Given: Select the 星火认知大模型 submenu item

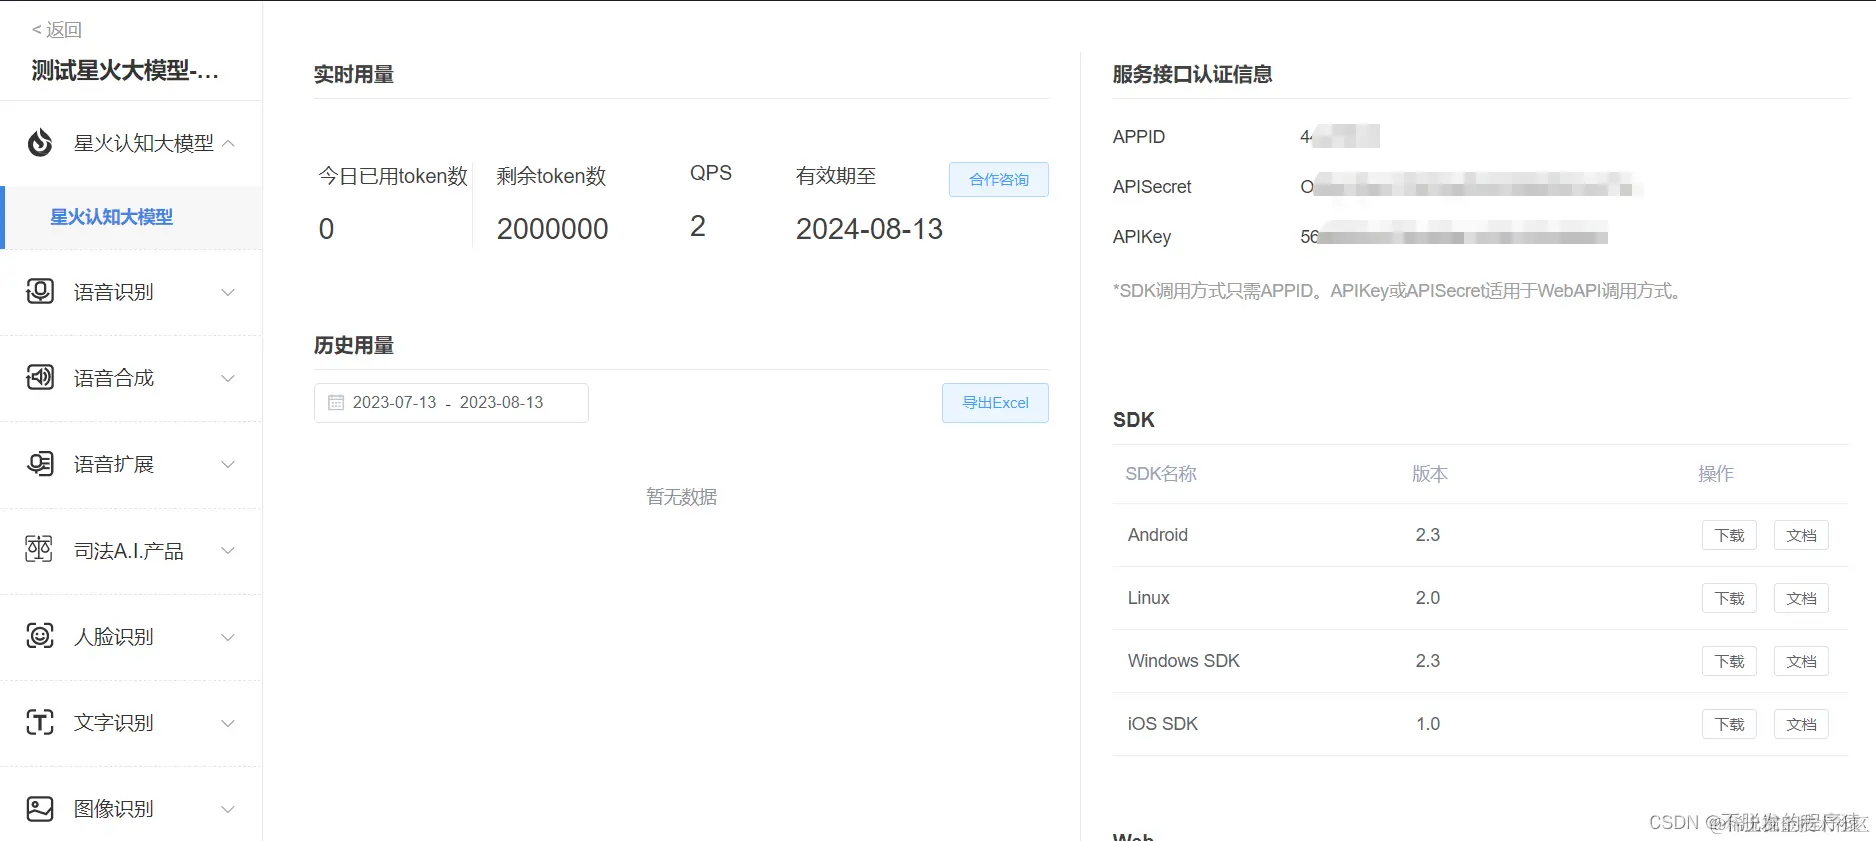Looking at the screenshot, I should 131,217.
